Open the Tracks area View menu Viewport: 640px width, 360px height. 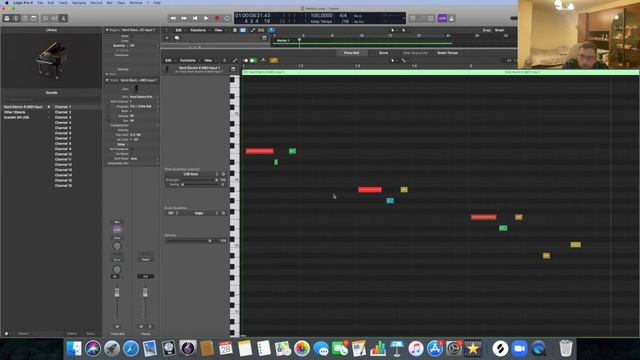(x=219, y=30)
